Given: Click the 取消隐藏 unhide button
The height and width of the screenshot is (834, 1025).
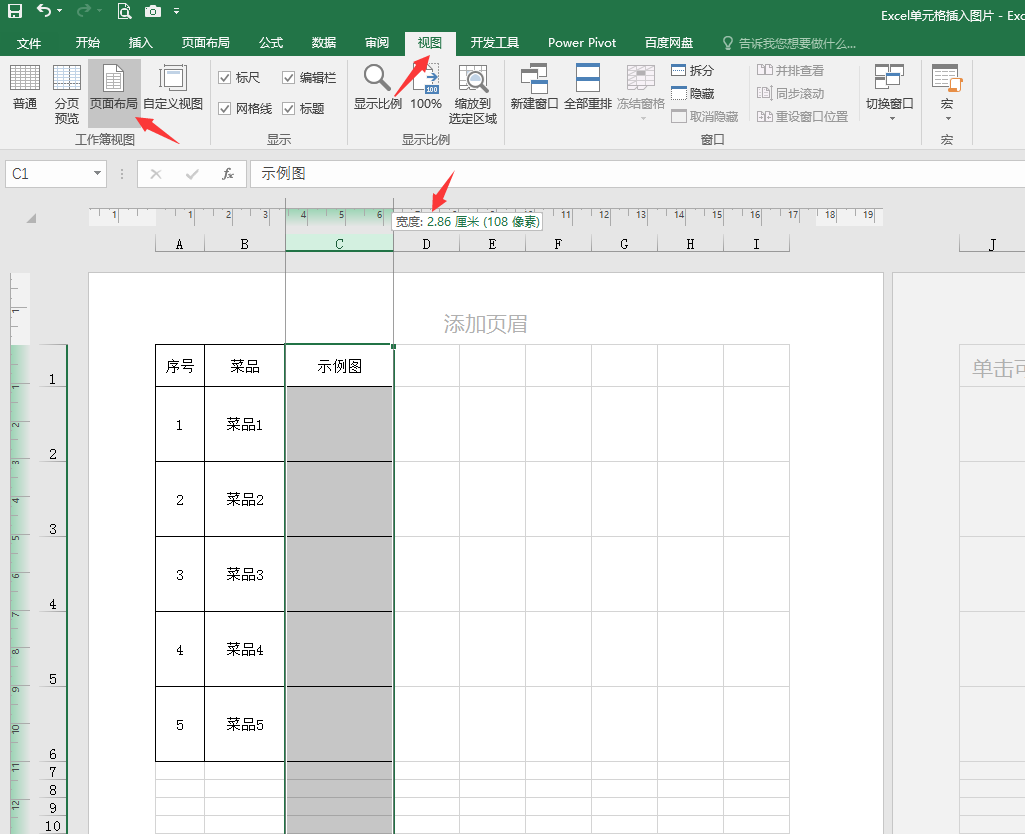Looking at the screenshot, I should click(705, 116).
